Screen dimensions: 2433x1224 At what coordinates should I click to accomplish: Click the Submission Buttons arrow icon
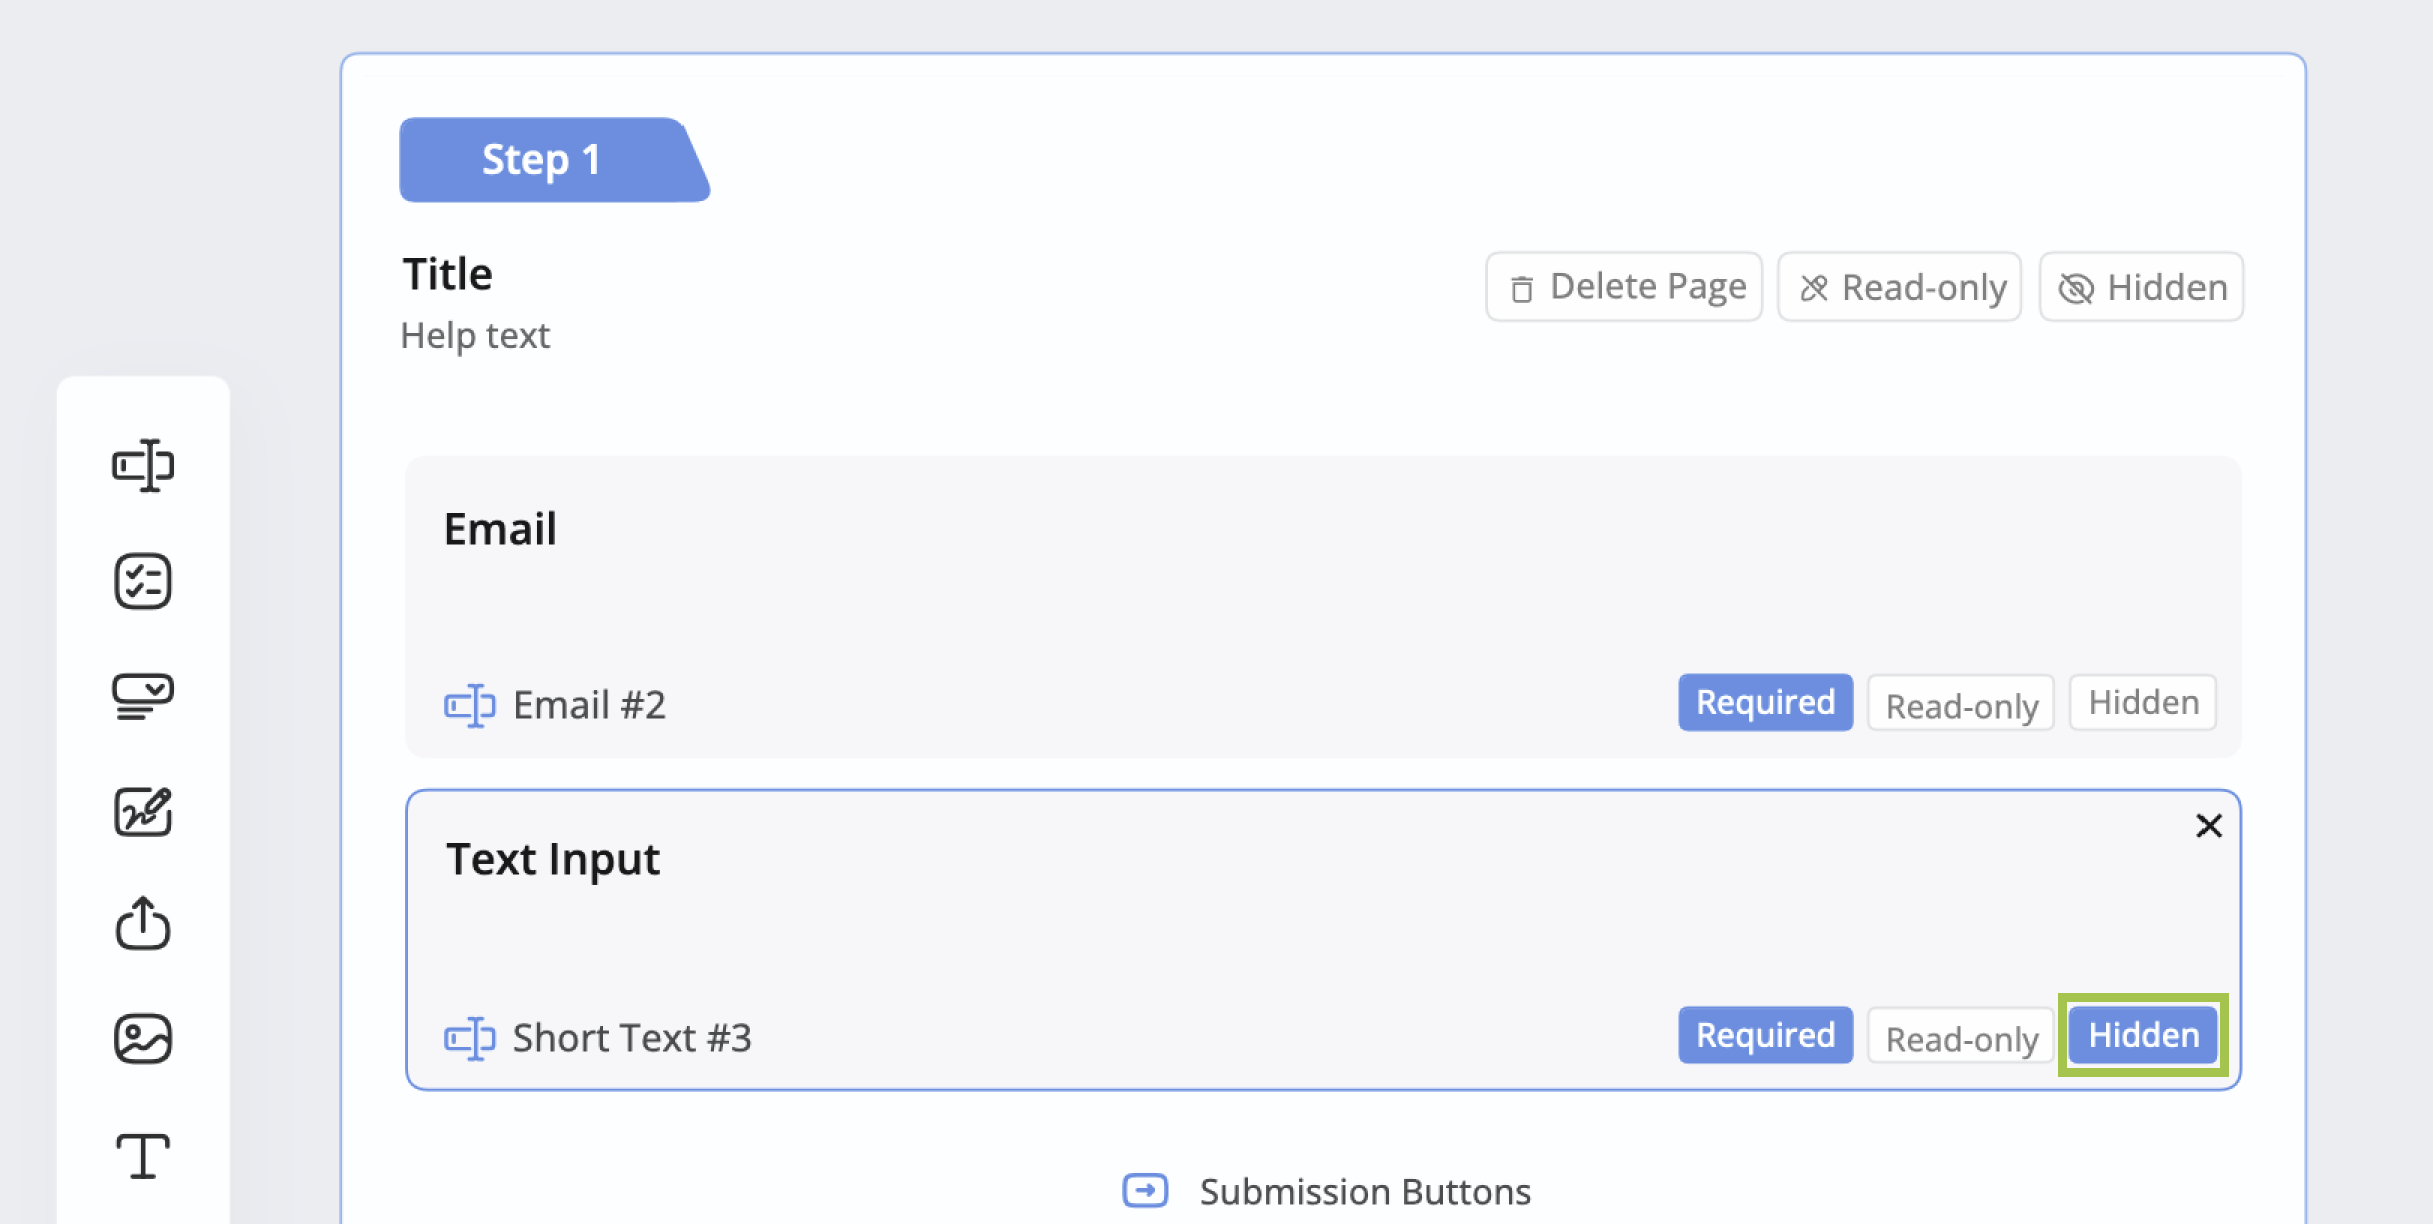[x=1145, y=1190]
